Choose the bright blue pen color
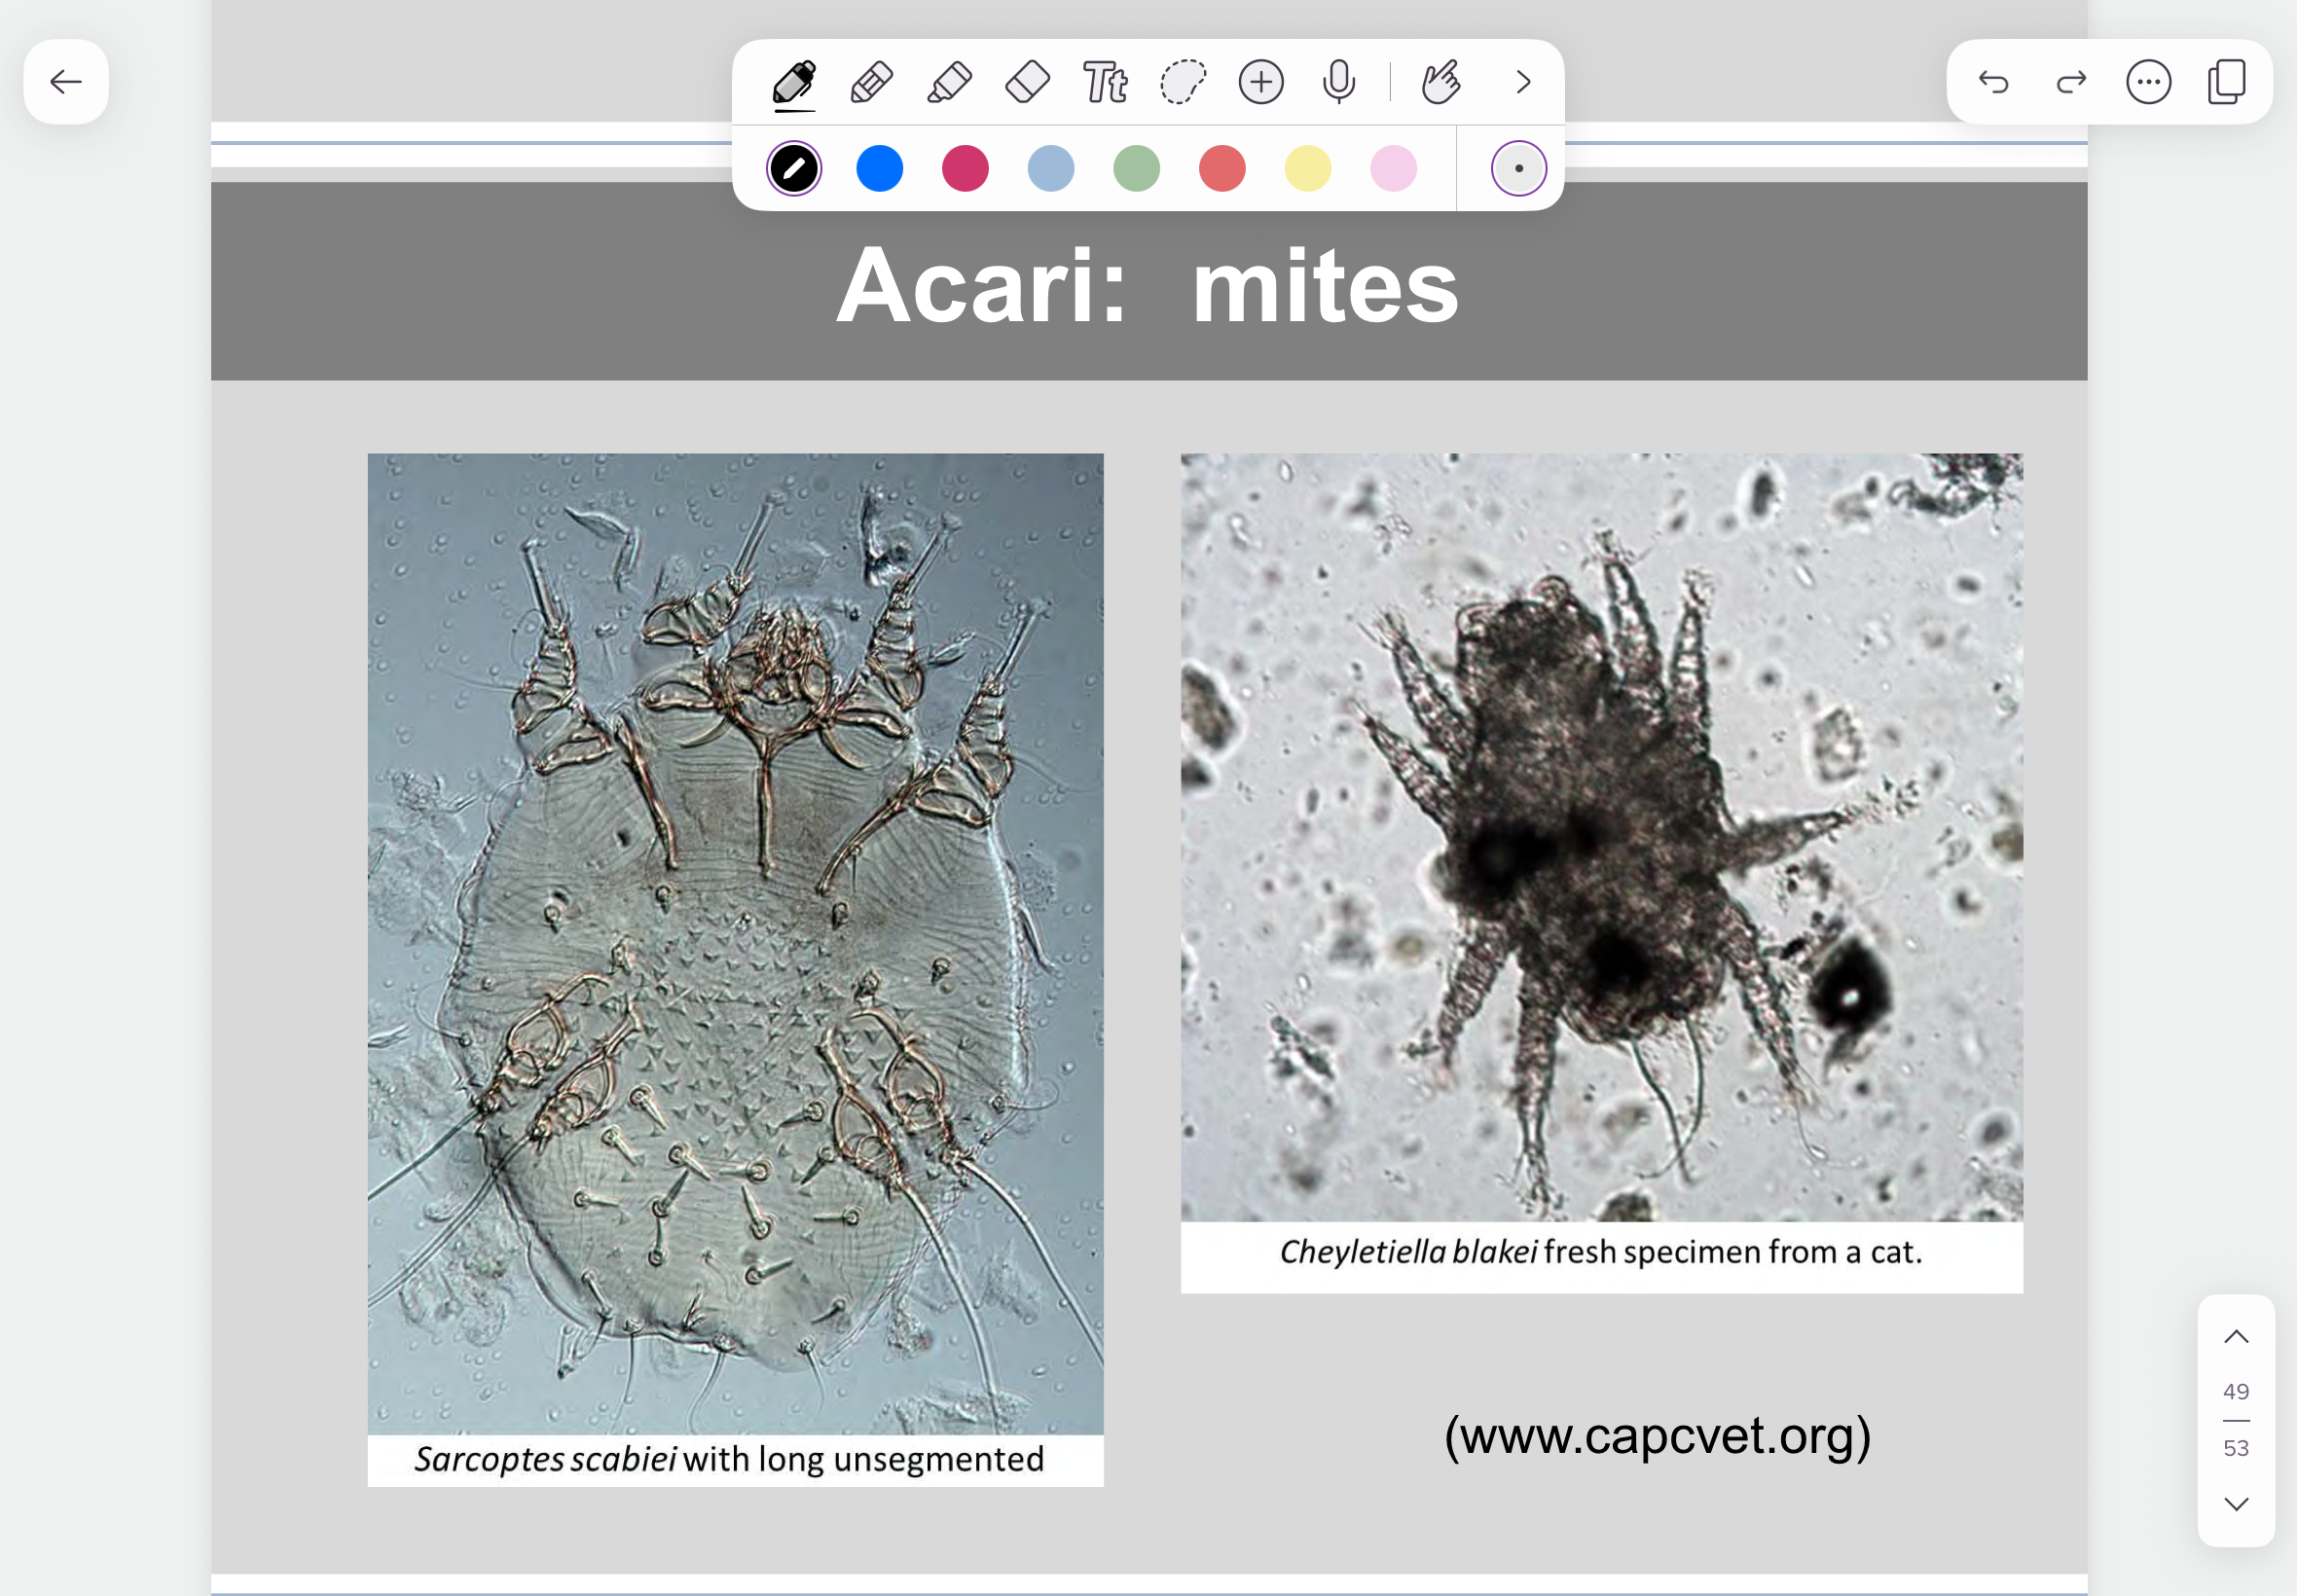Image resolution: width=2297 pixels, height=1596 pixels. click(x=880, y=168)
